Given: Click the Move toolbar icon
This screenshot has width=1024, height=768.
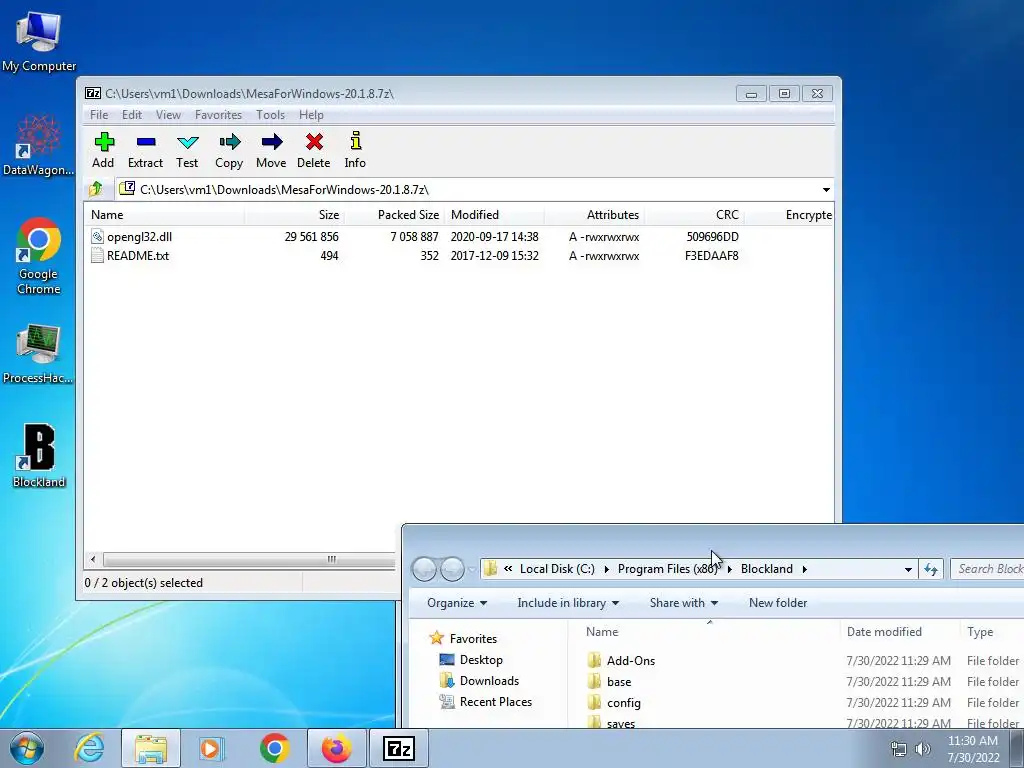Looking at the screenshot, I should [271, 150].
